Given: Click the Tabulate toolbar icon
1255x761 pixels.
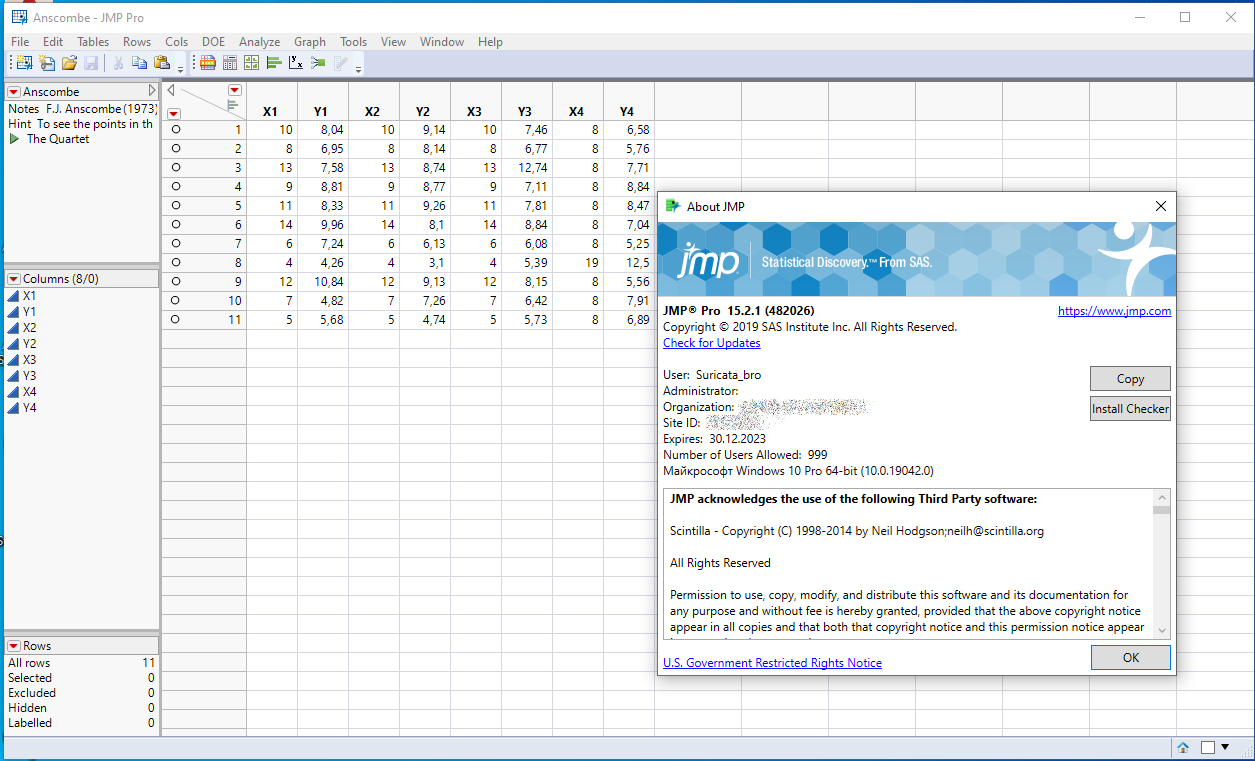Looking at the screenshot, I should tap(230, 63).
